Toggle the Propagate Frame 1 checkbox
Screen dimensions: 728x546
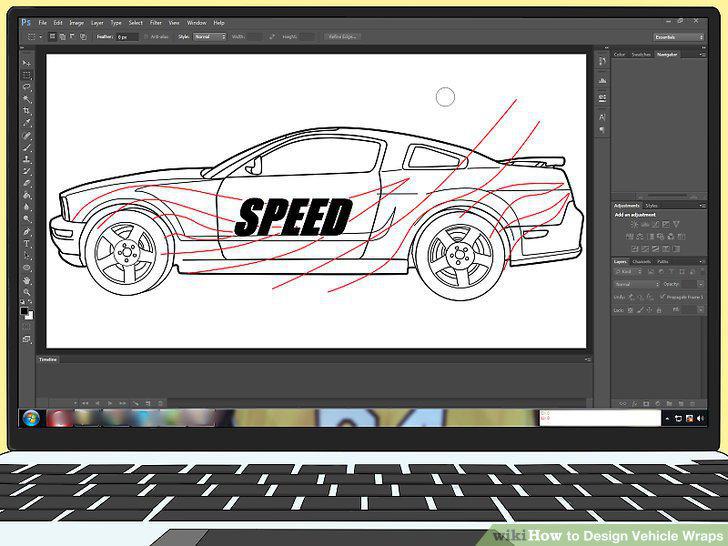pyautogui.click(x=663, y=296)
